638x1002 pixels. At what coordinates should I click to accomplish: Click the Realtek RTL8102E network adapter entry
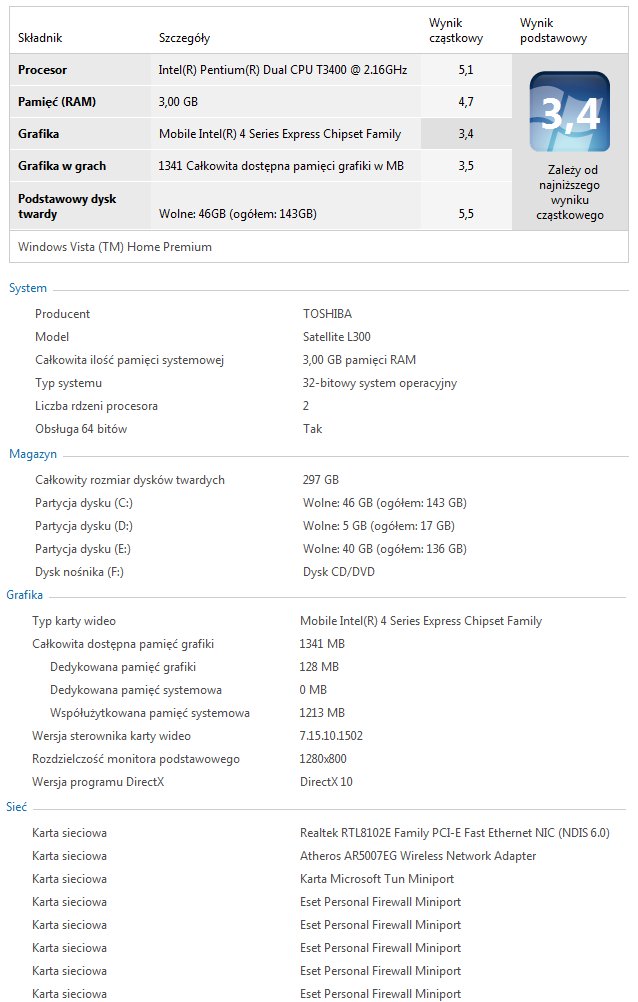[454, 833]
